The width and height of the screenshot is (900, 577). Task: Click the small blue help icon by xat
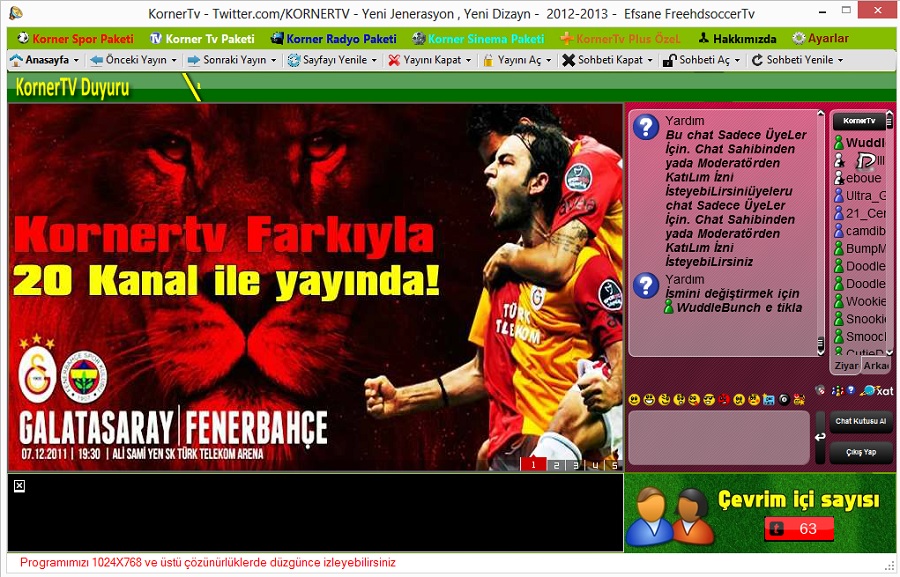point(851,390)
